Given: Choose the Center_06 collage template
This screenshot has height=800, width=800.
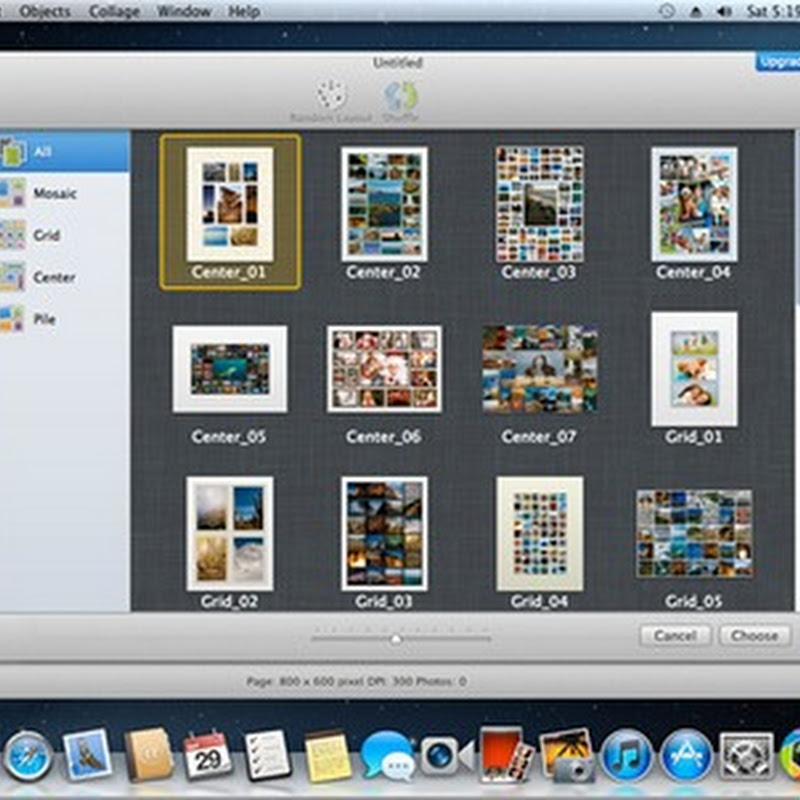Looking at the screenshot, I should (x=384, y=369).
